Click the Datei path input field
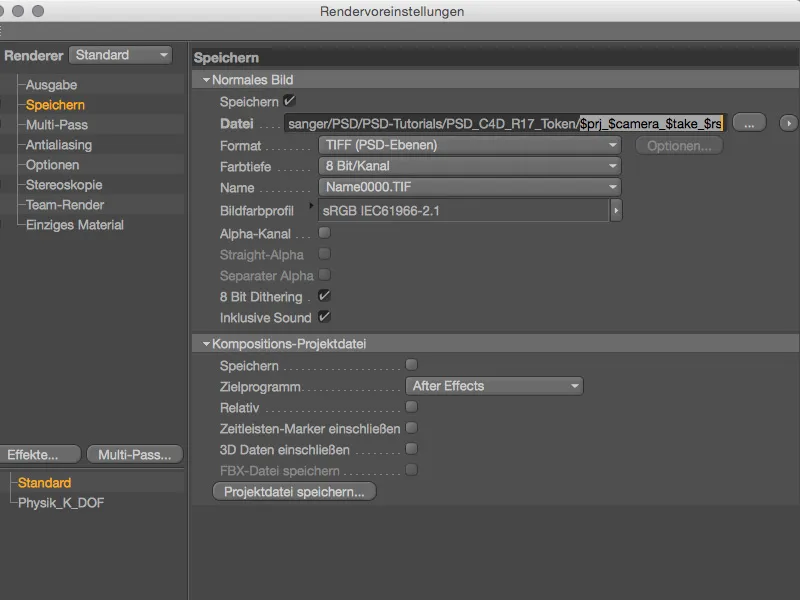Image resolution: width=800 pixels, height=600 pixels. (x=506, y=123)
